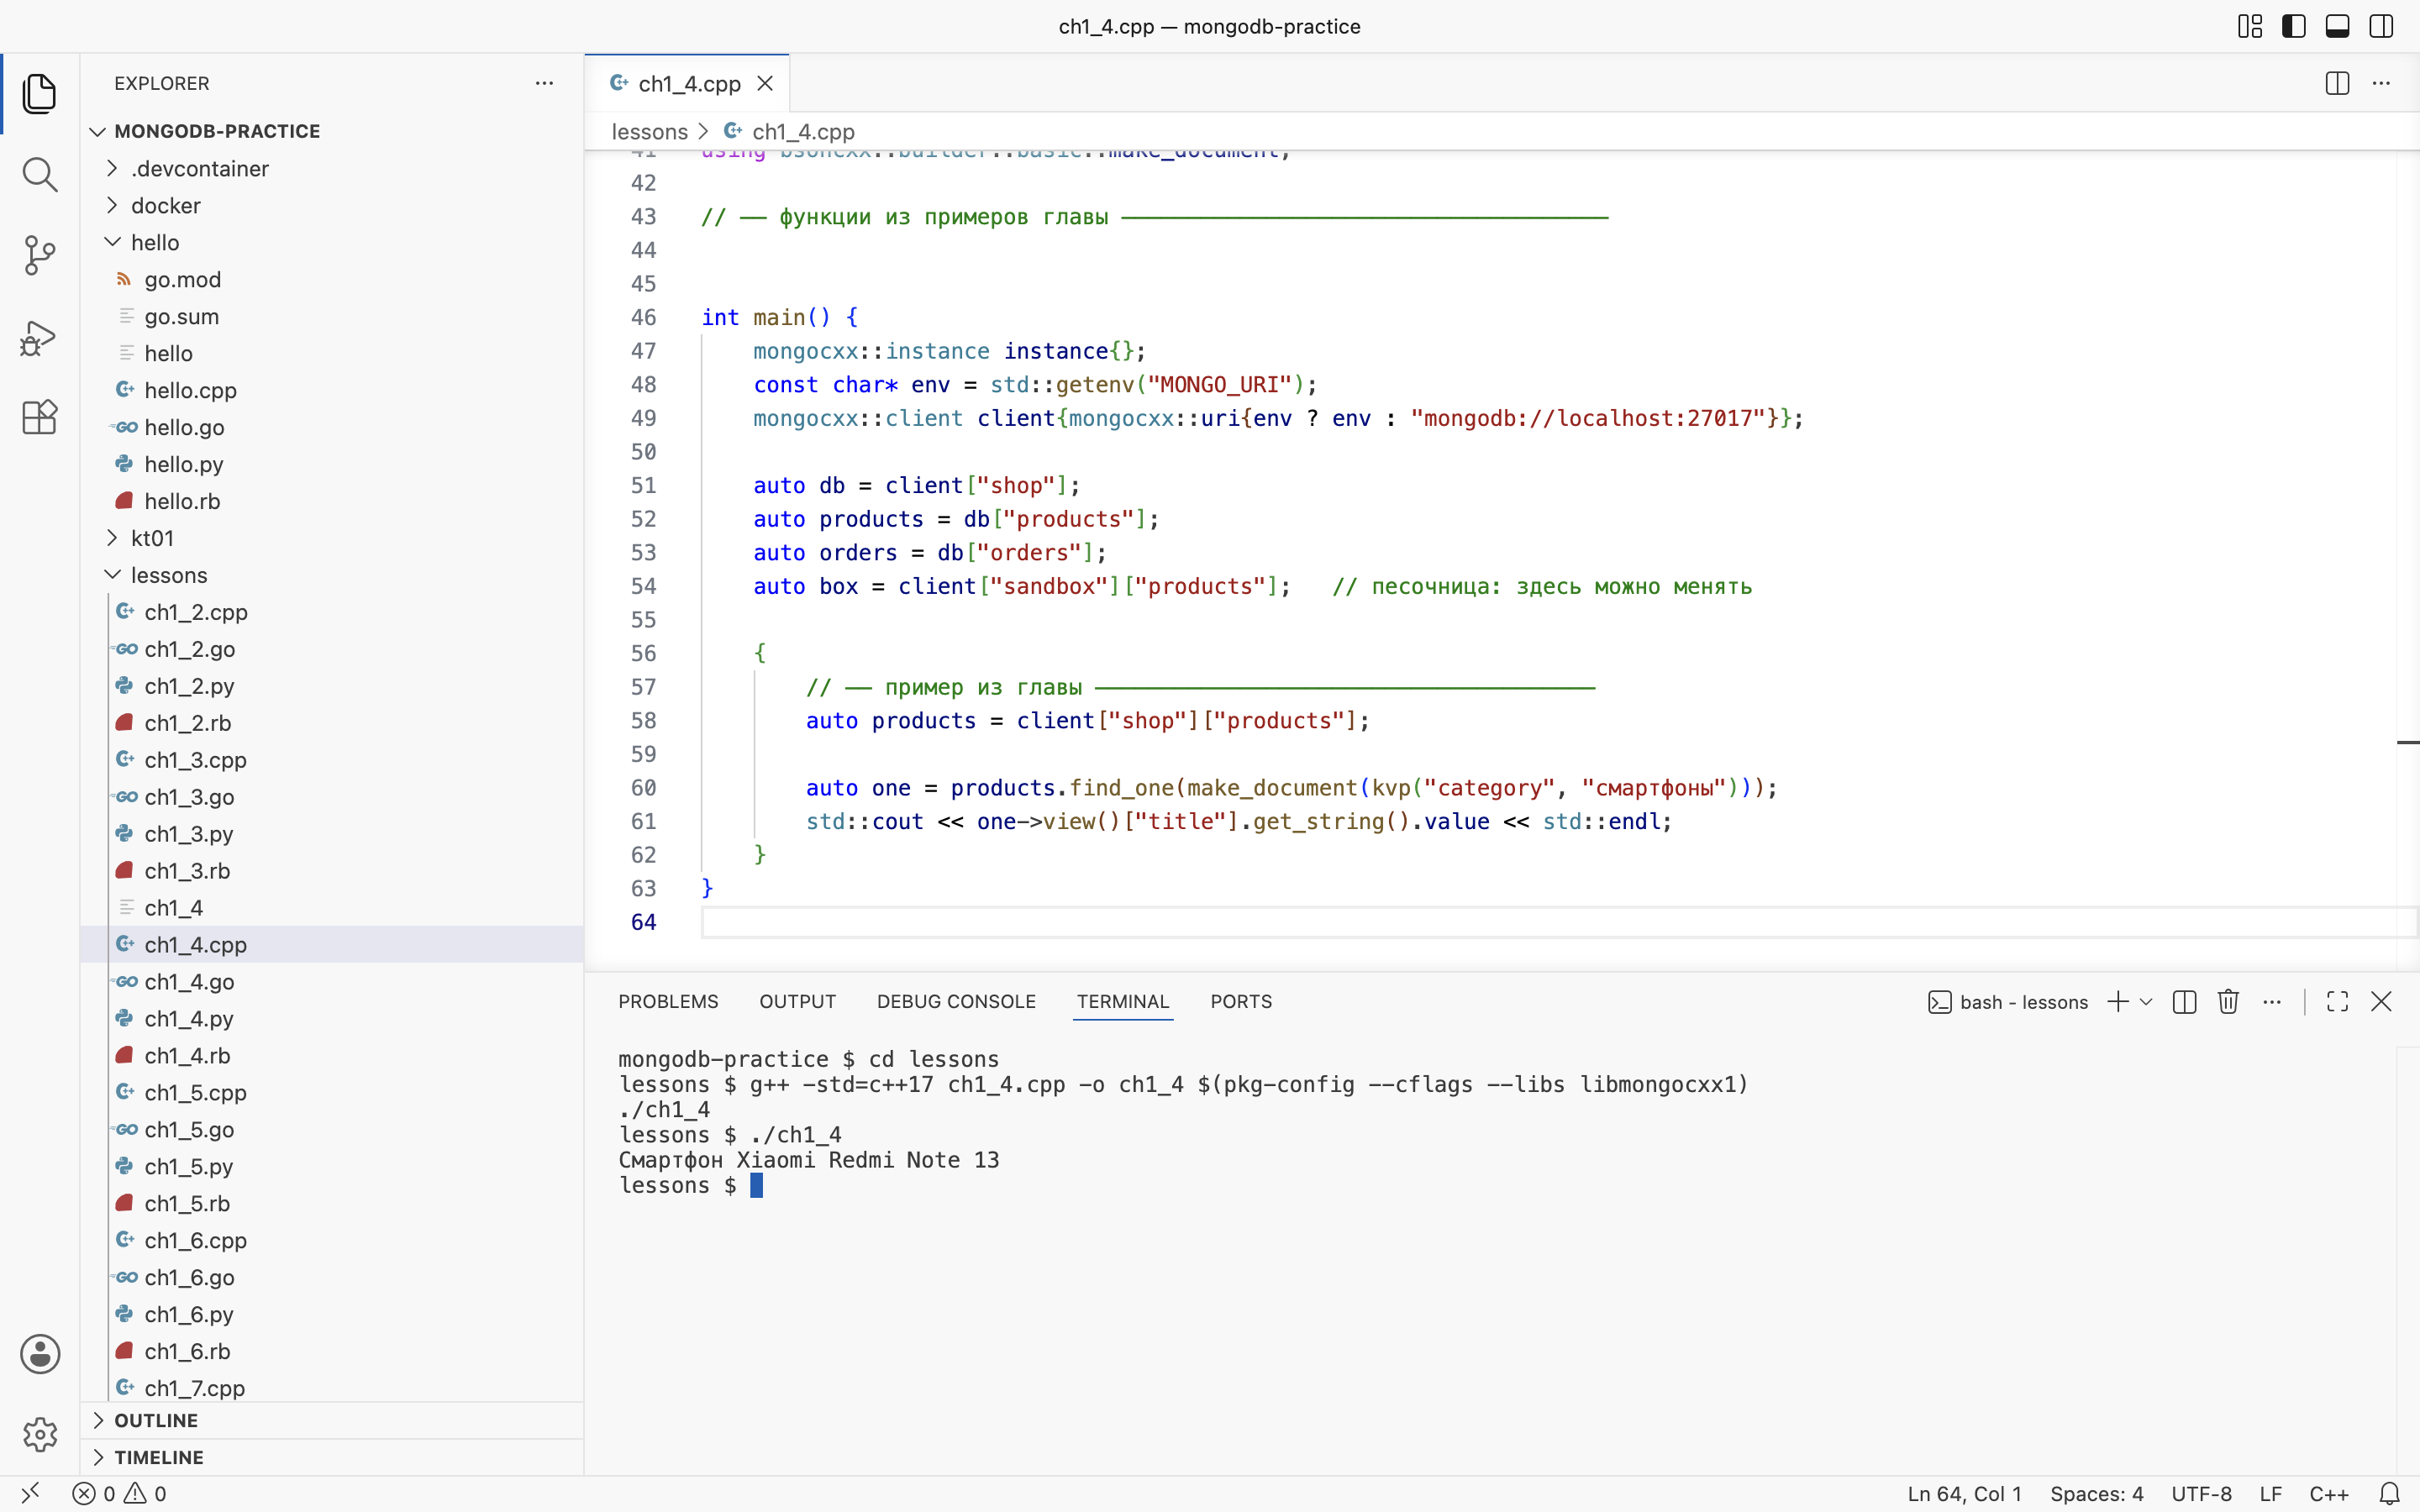The height and width of the screenshot is (1512, 2420).
Task: Collapse the lessons folder
Action: 332,575
